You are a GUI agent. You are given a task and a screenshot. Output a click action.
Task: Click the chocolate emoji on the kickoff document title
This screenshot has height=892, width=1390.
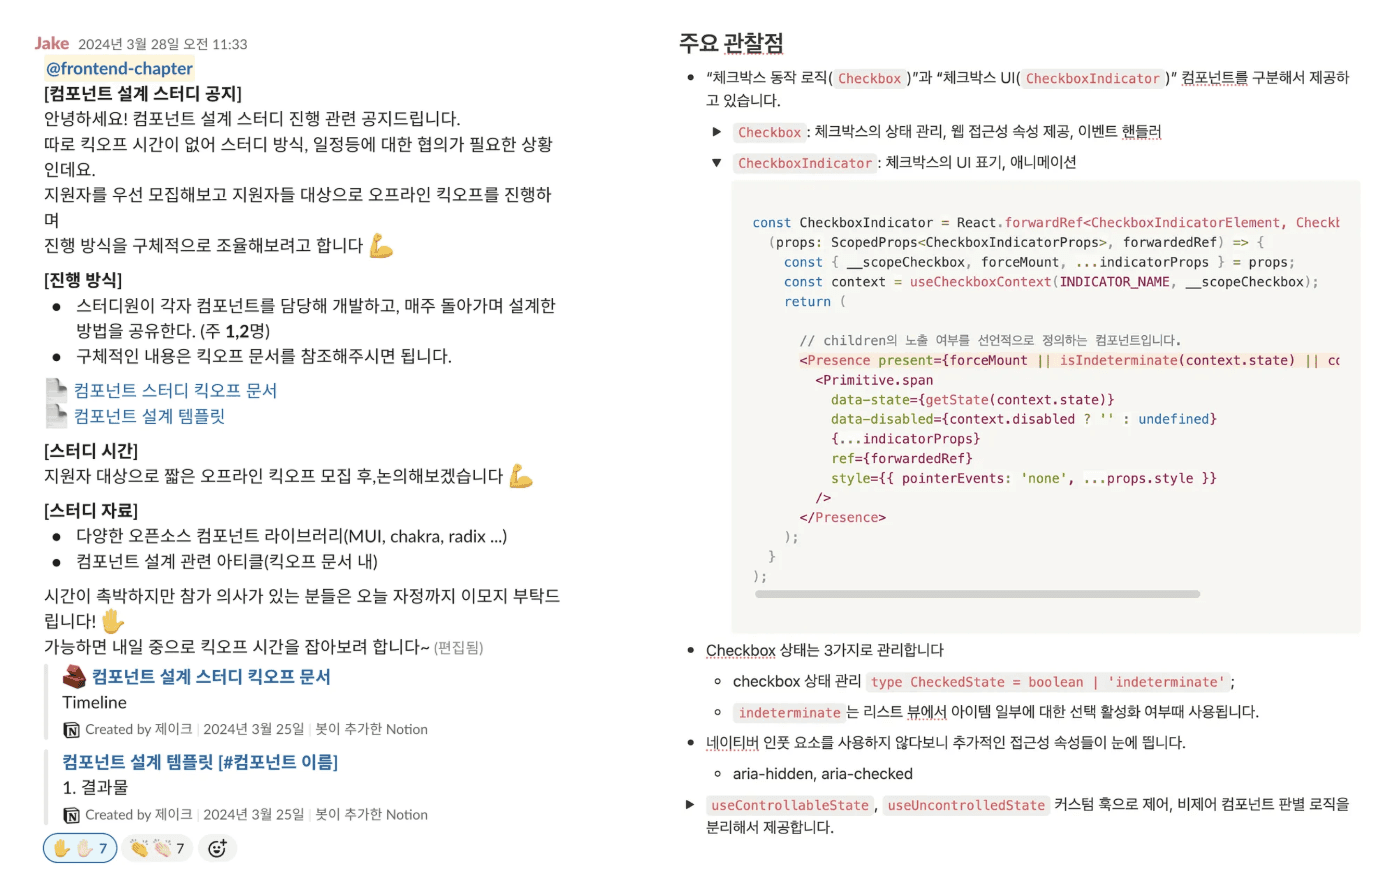point(75,676)
